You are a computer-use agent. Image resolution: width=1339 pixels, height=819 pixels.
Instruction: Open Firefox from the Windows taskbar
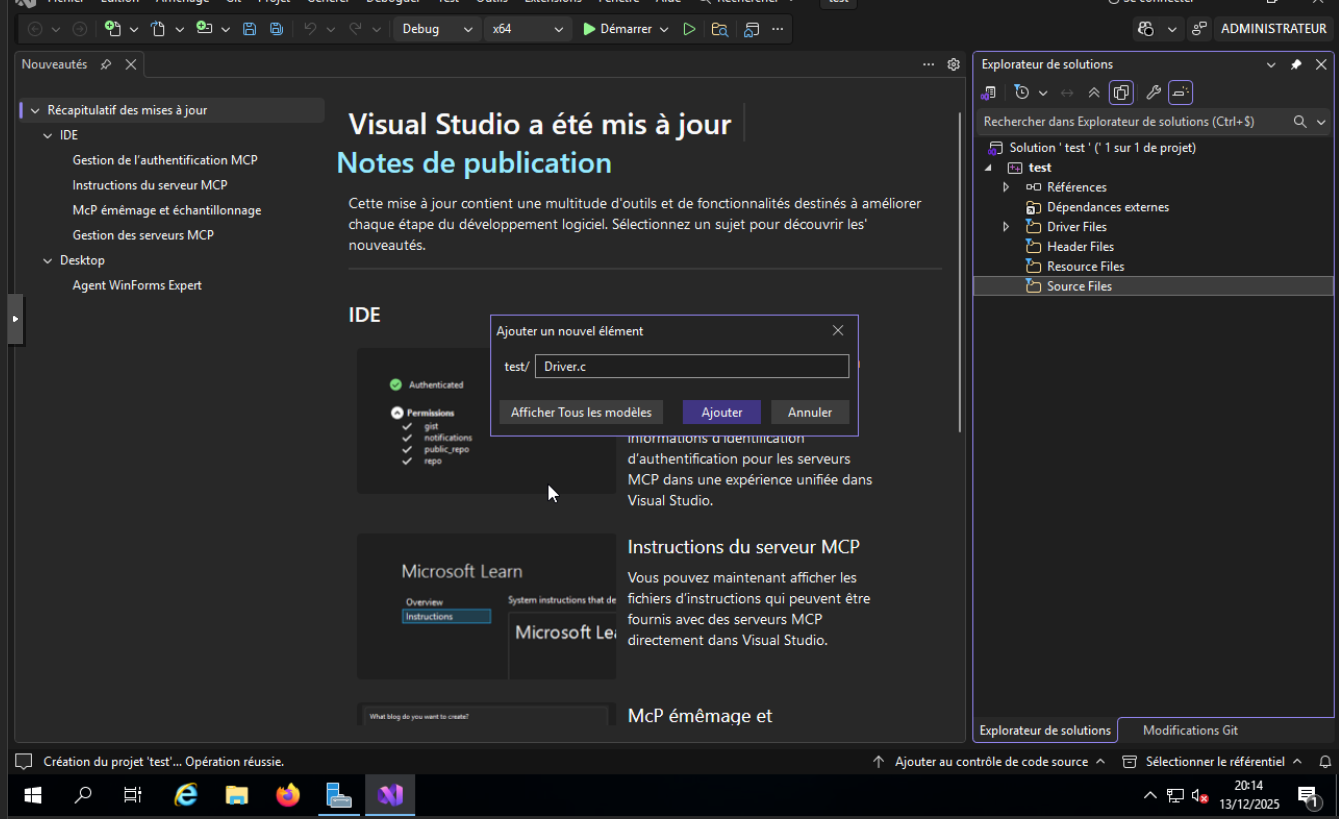coord(288,795)
